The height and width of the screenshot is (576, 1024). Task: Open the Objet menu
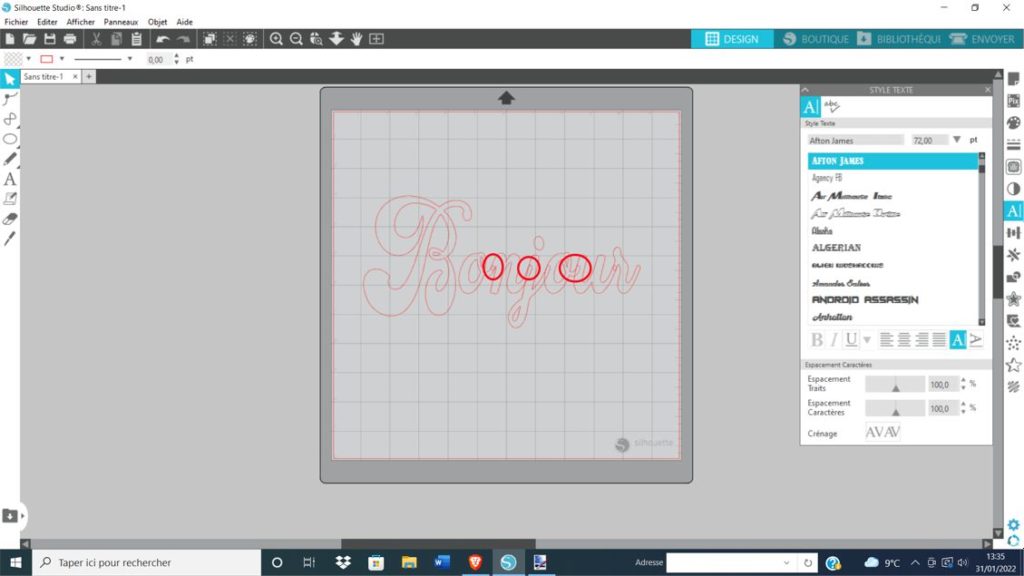click(157, 22)
